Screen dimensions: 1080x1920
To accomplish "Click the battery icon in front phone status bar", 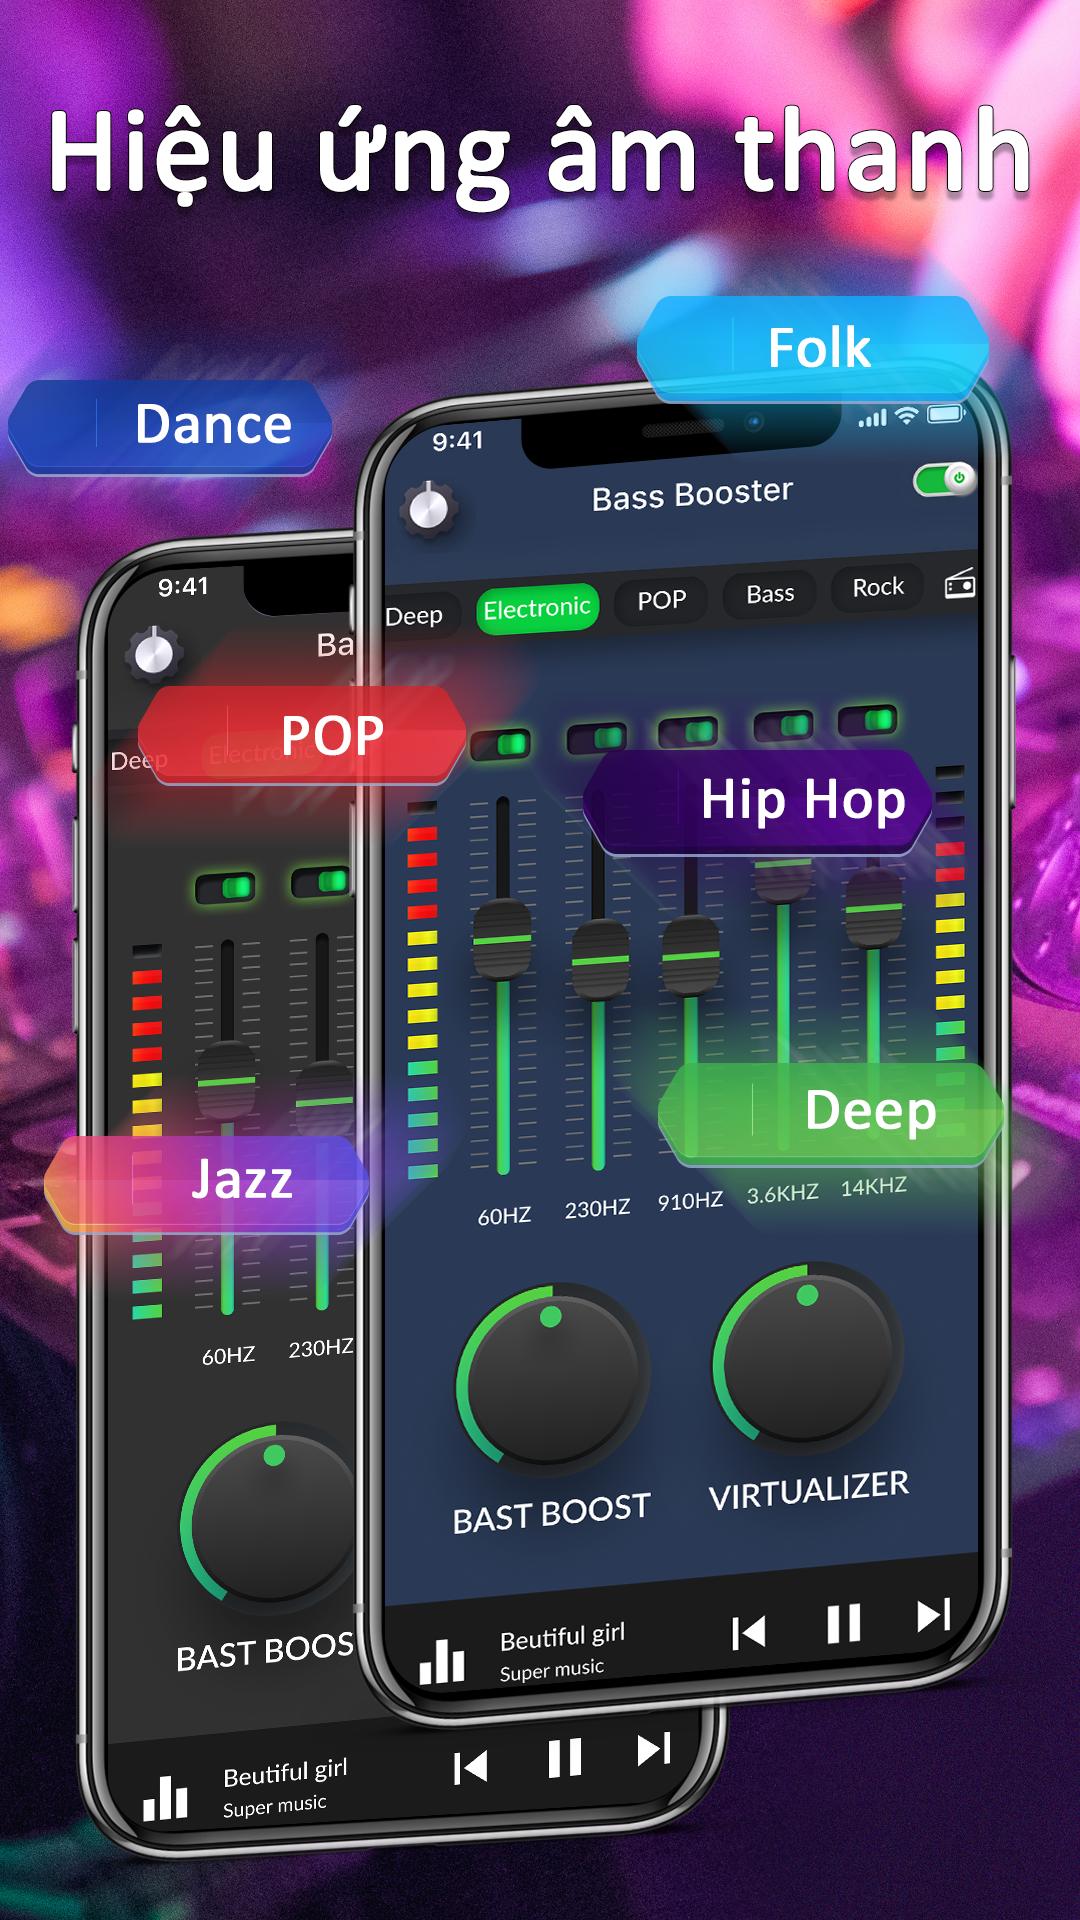I will click(x=945, y=413).
